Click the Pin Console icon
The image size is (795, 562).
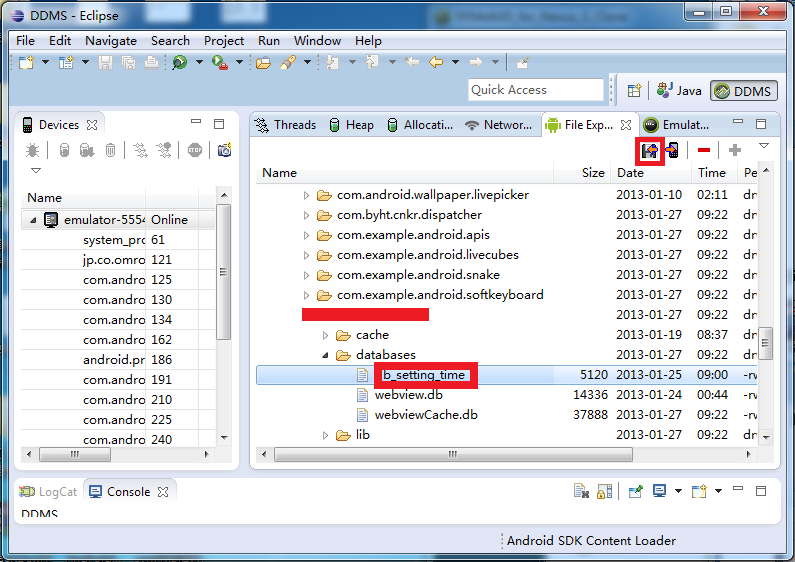(635, 491)
